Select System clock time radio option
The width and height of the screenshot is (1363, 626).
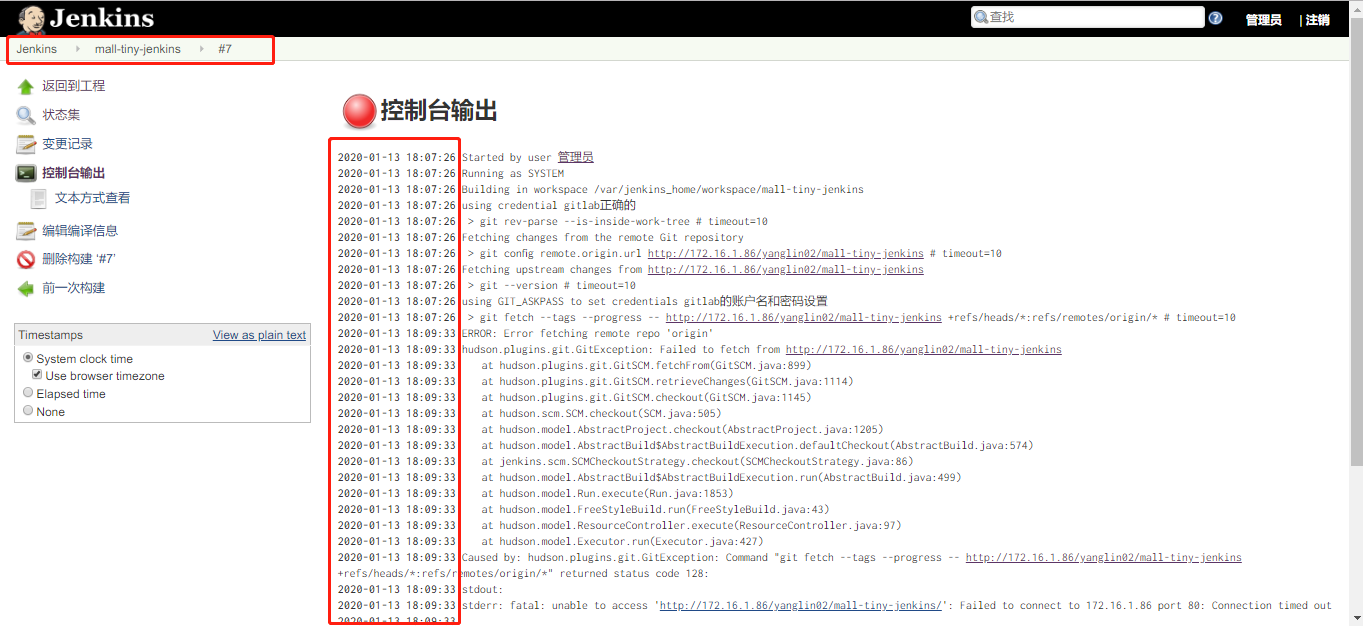pos(28,358)
